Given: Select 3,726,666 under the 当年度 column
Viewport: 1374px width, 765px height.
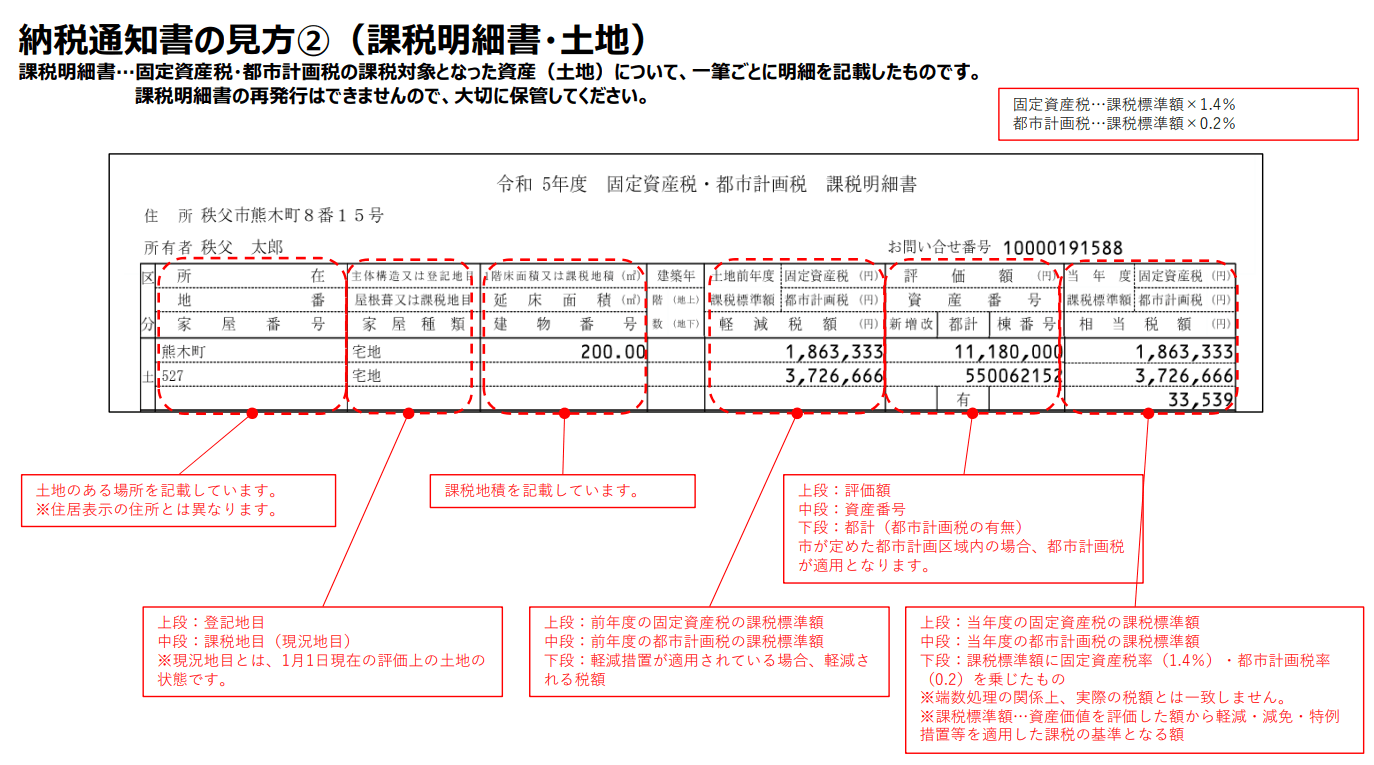Looking at the screenshot, I should (1184, 376).
